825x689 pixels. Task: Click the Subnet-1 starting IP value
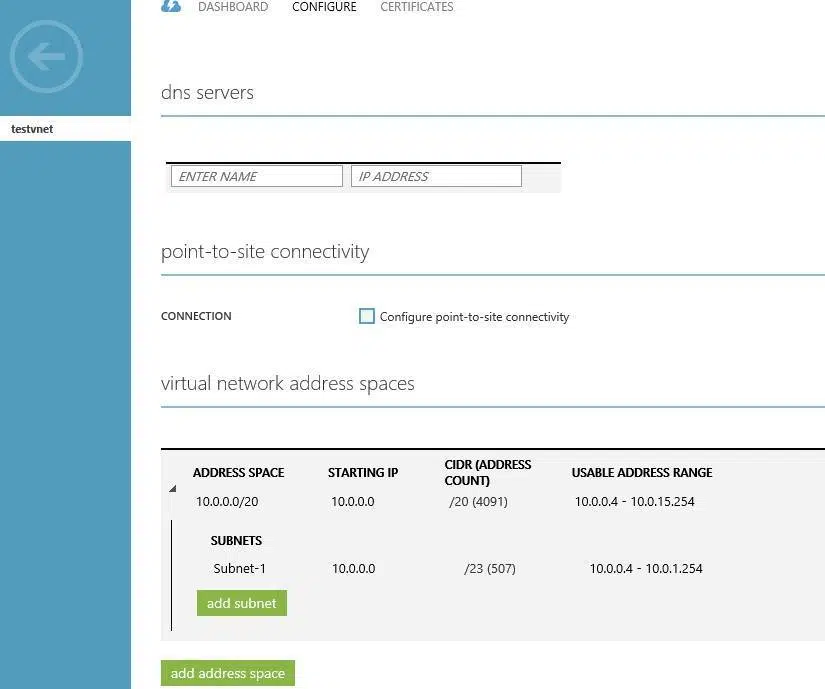click(353, 568)
